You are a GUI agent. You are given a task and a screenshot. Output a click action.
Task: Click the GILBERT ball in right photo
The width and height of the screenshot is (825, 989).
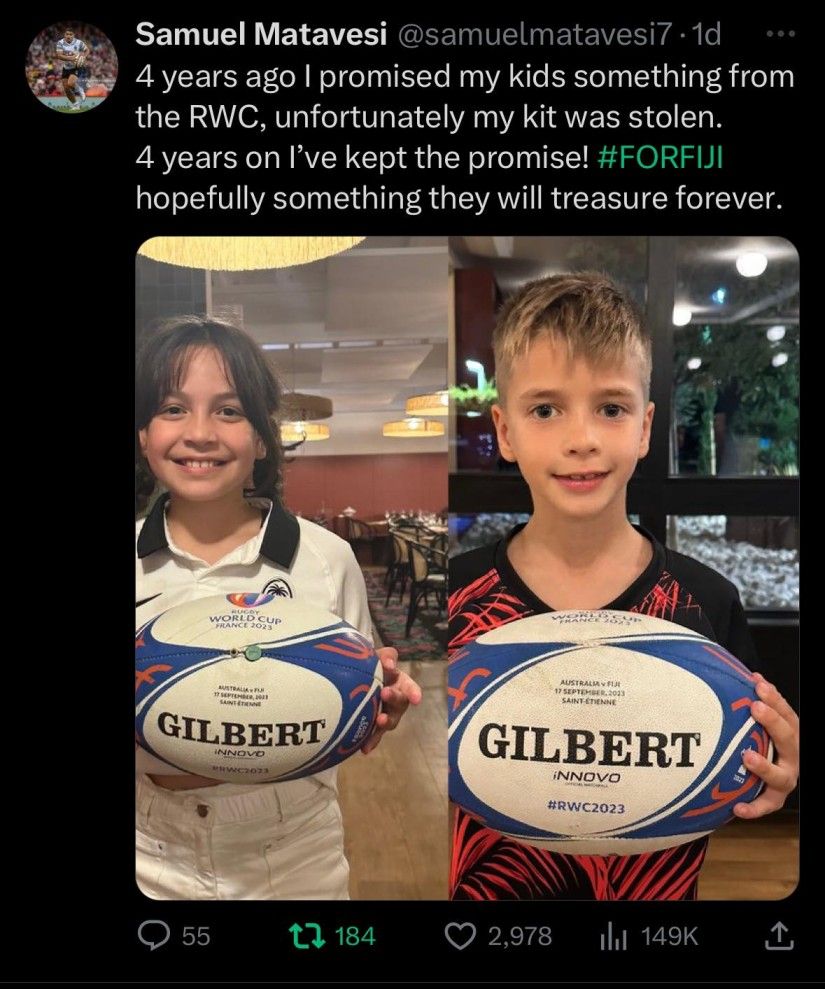tap(609, 732)
